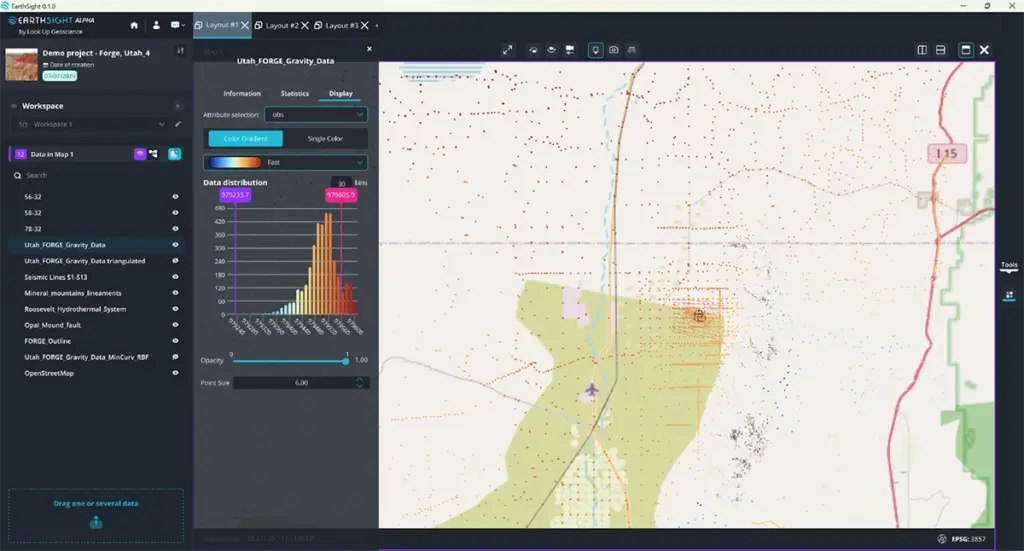Screen dimensions: 1024x551
Task: Edit Workspace 1 name with pencil
Action: click(x=178, y=124)
